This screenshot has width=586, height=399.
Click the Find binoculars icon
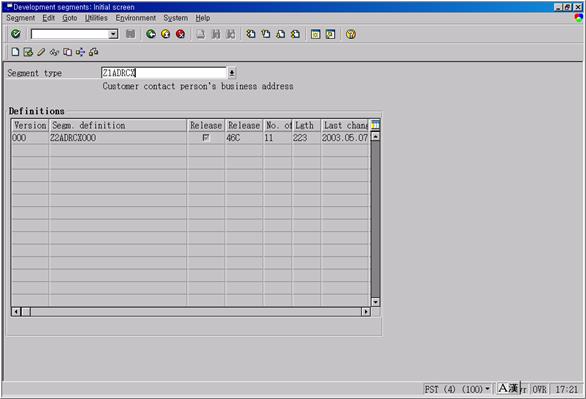coord(216,34)
